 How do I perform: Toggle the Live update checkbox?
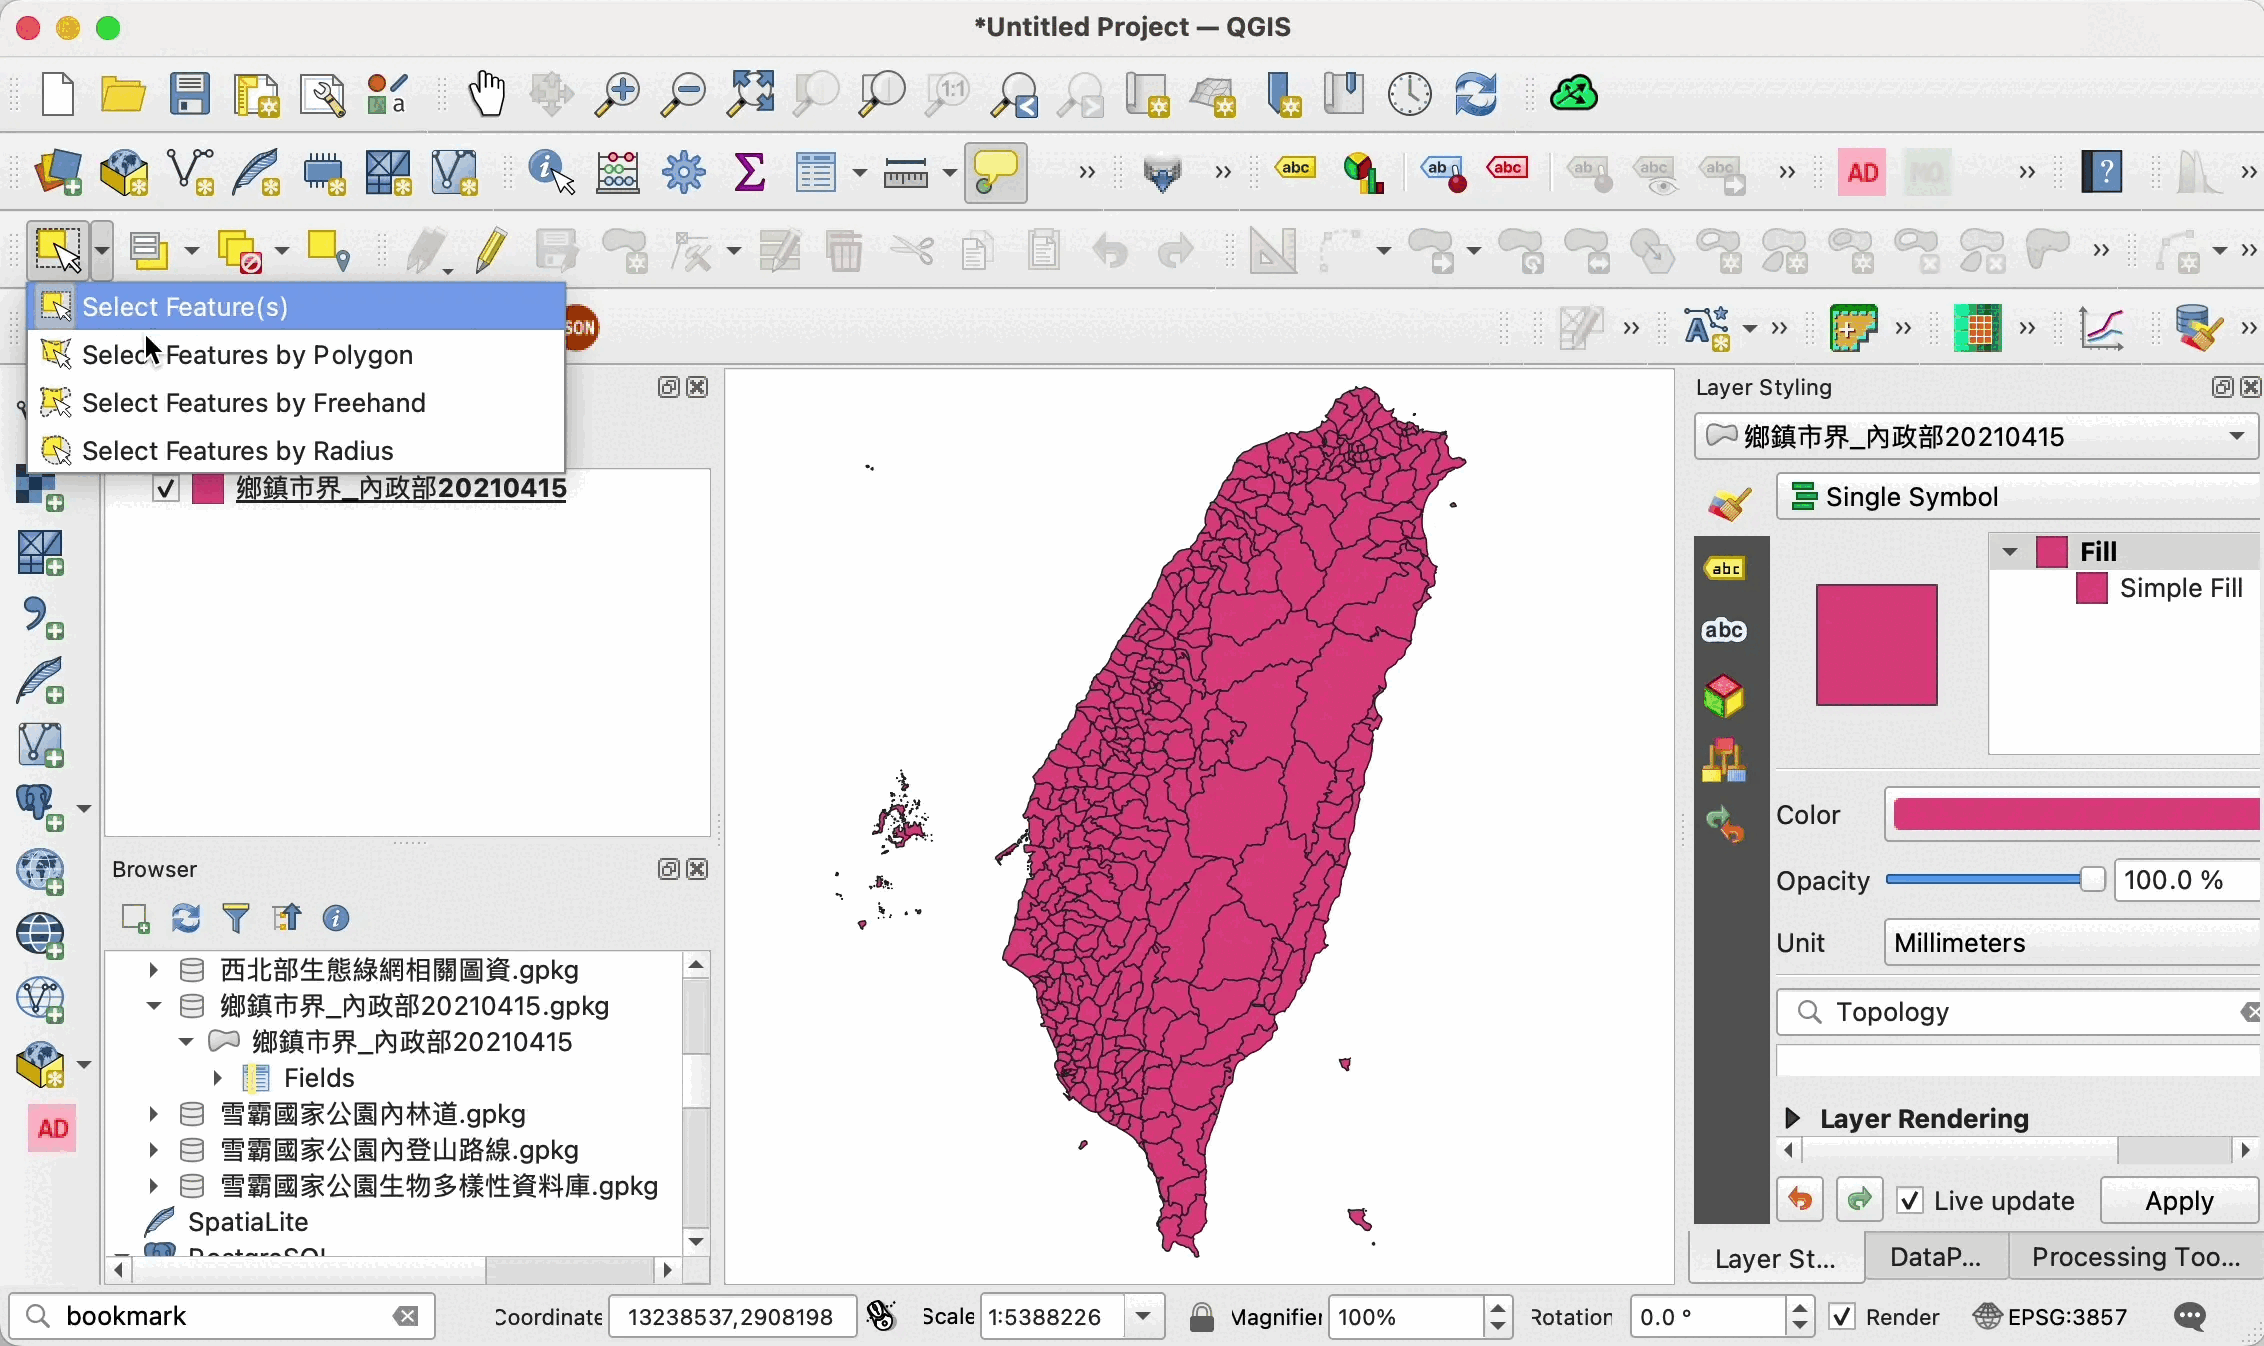point(1910,1200)
